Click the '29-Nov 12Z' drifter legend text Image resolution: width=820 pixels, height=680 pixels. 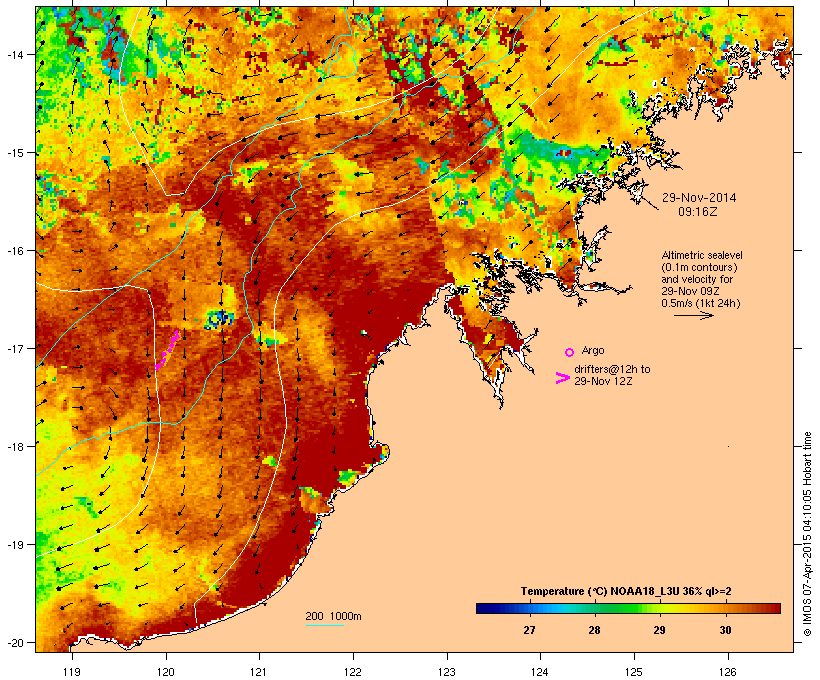[603, 381]
